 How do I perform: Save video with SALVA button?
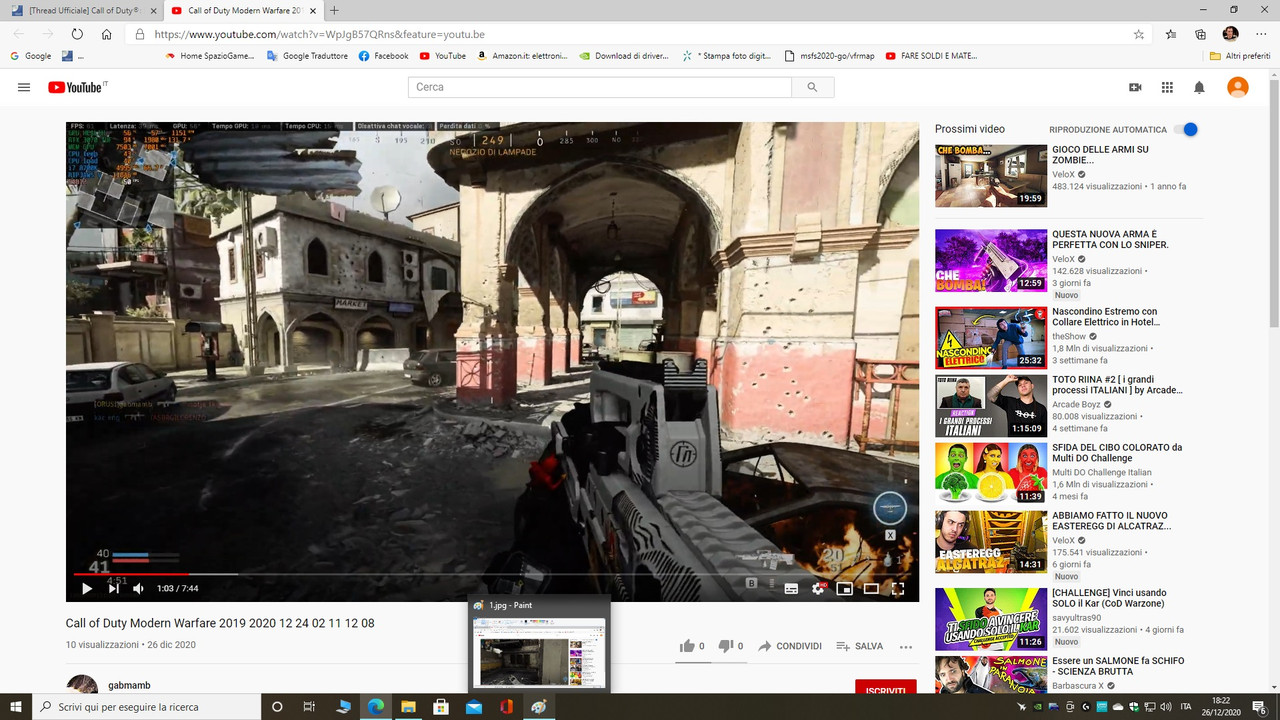coord(860,646)
